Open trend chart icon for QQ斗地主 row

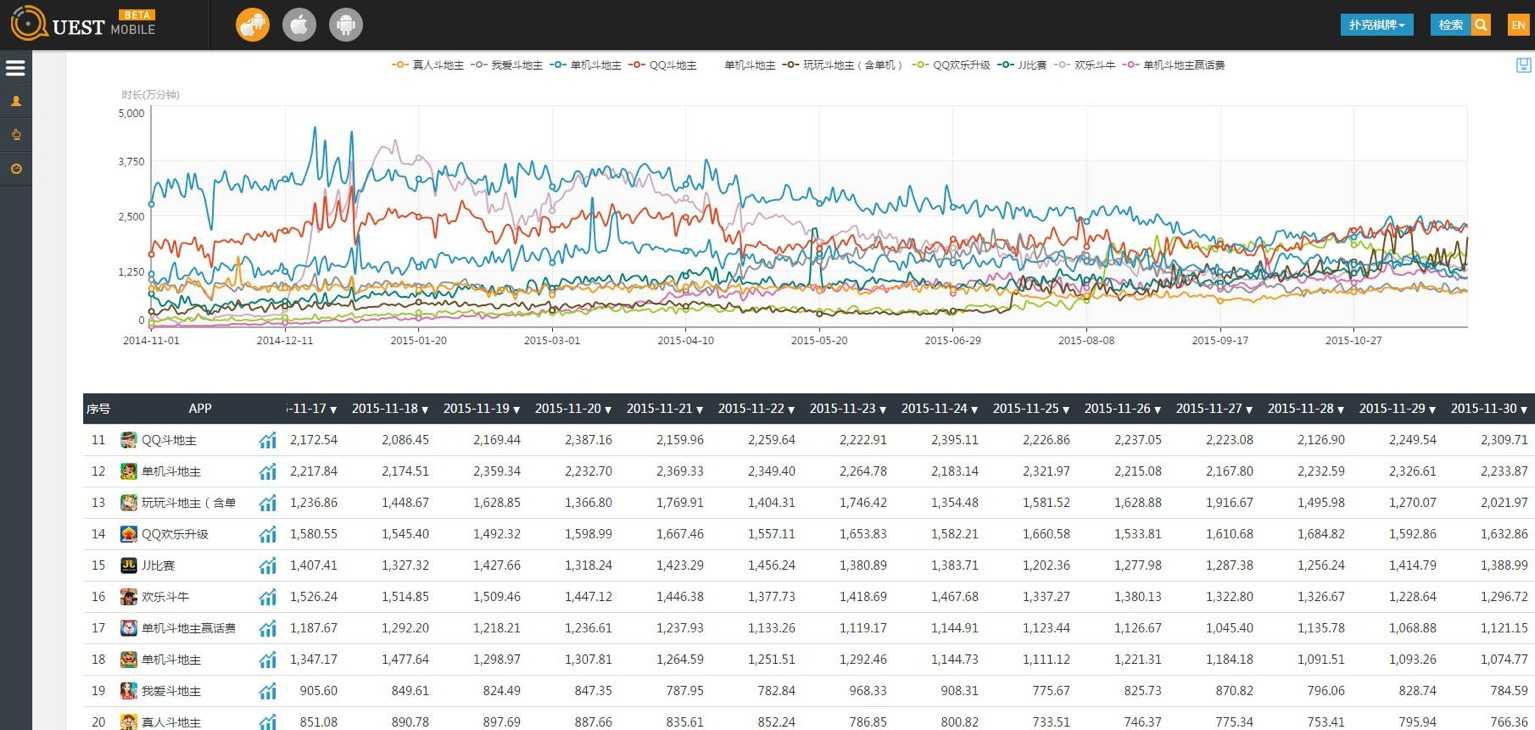(x=267, y=440)
